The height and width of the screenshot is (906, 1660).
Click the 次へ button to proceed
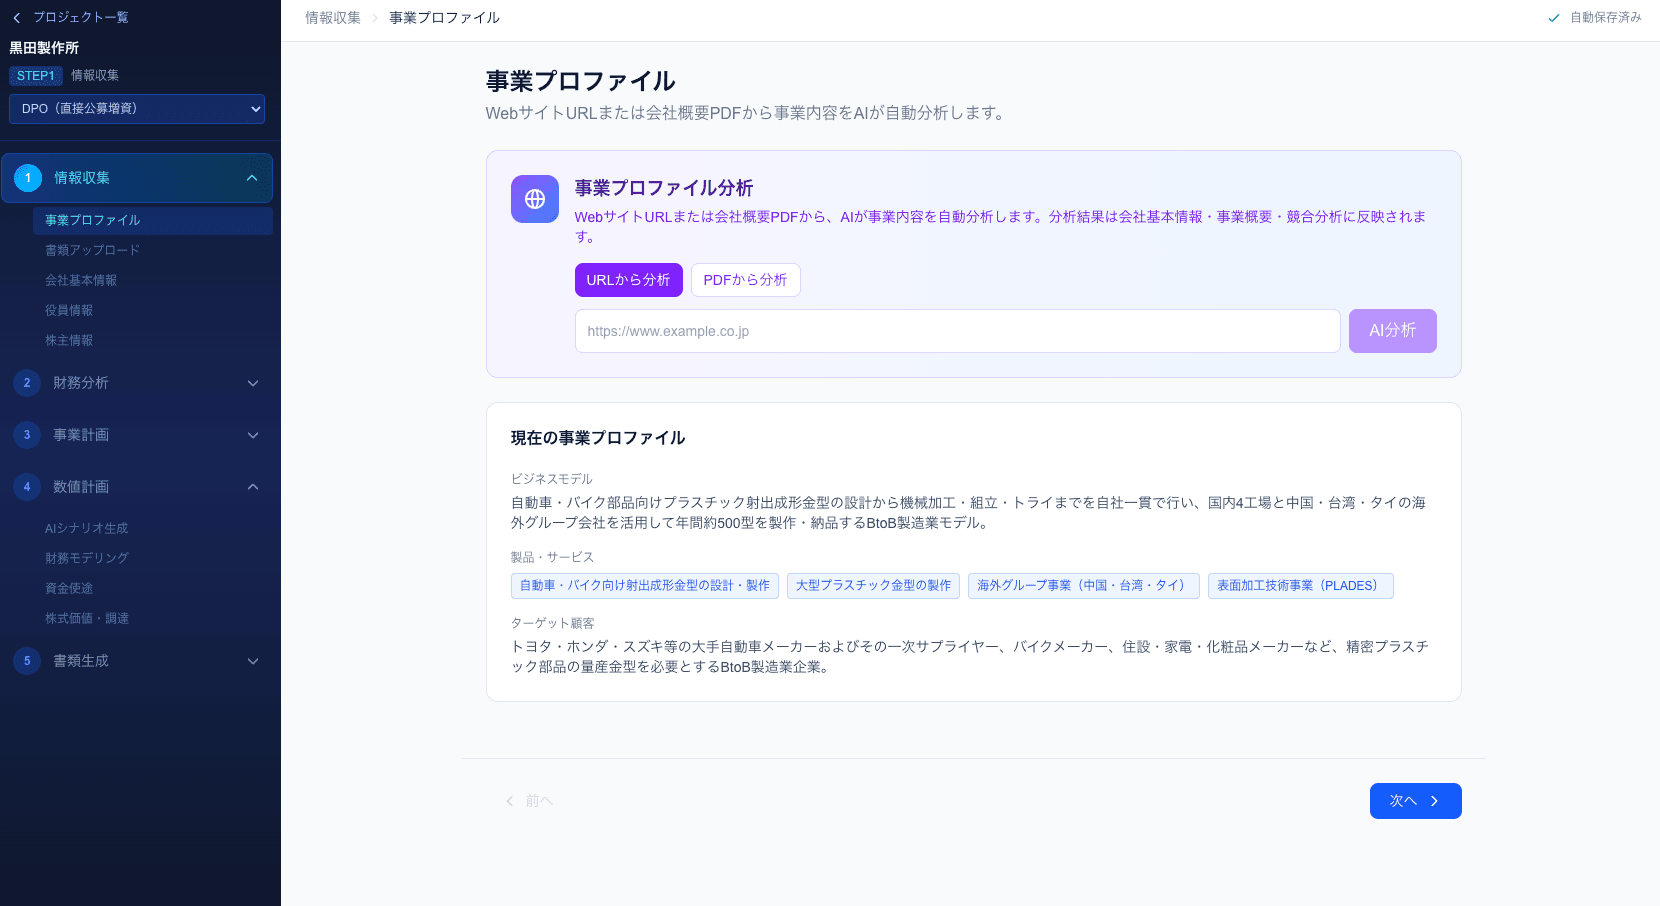(1415, 801)
